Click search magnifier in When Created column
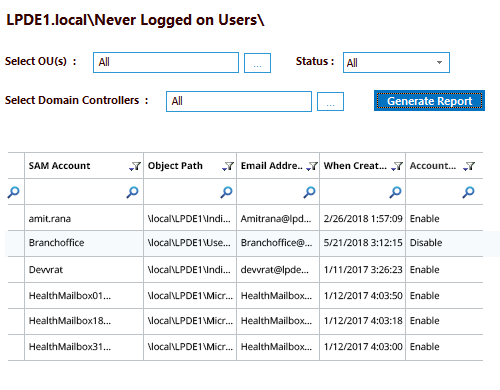The height and width of the screenshot is (390, 500). point(395,192)
